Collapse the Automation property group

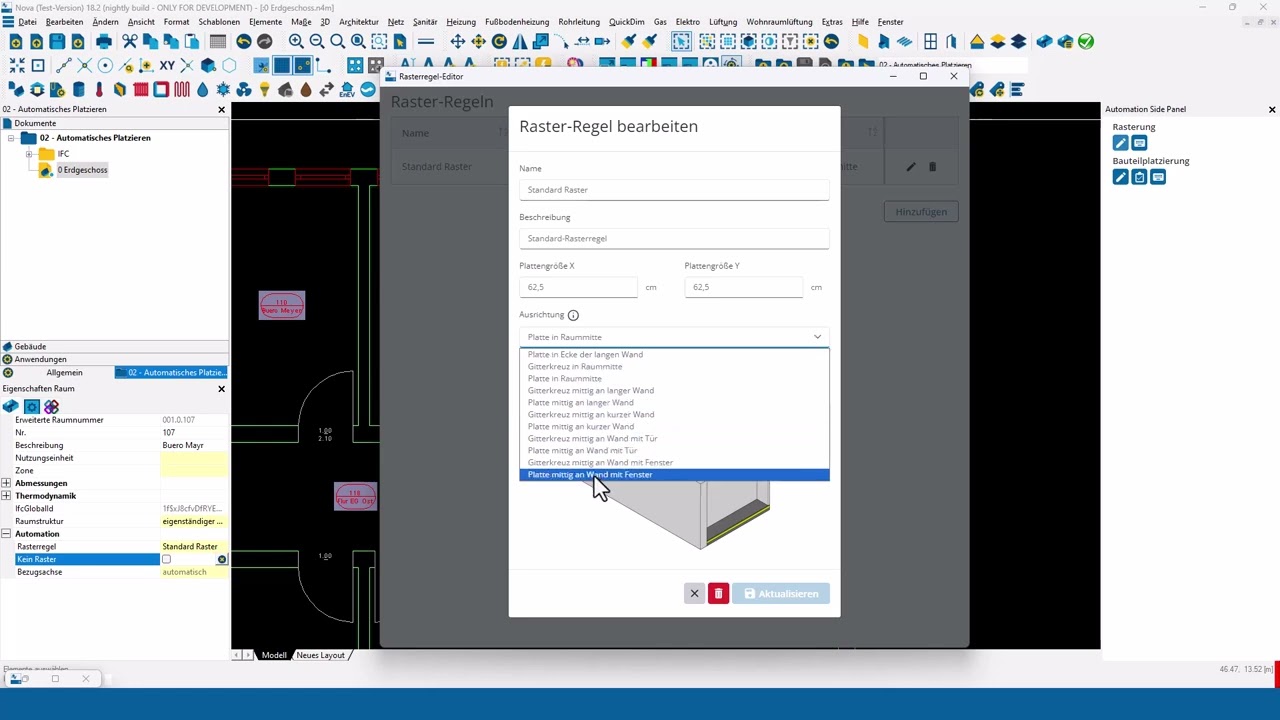(x=6, y=534)
